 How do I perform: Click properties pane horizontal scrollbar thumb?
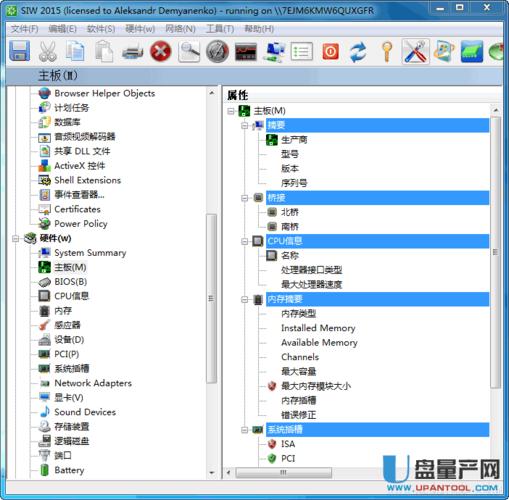pos(284,472)
